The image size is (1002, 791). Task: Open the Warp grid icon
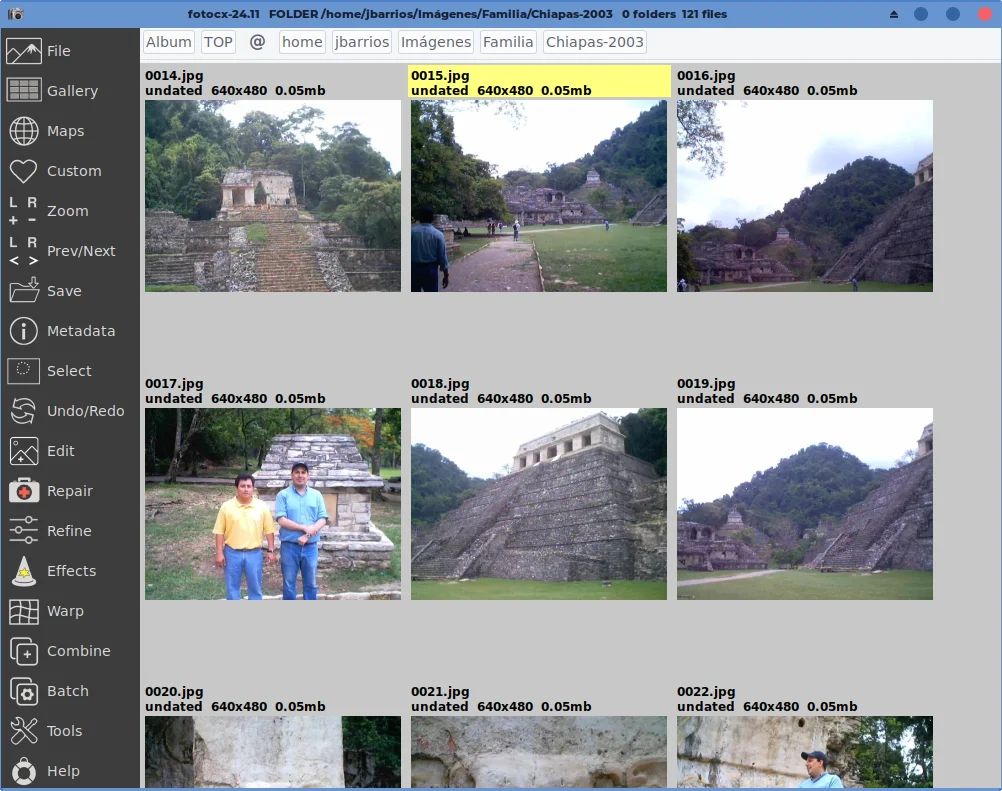click(x=24, y=611)
